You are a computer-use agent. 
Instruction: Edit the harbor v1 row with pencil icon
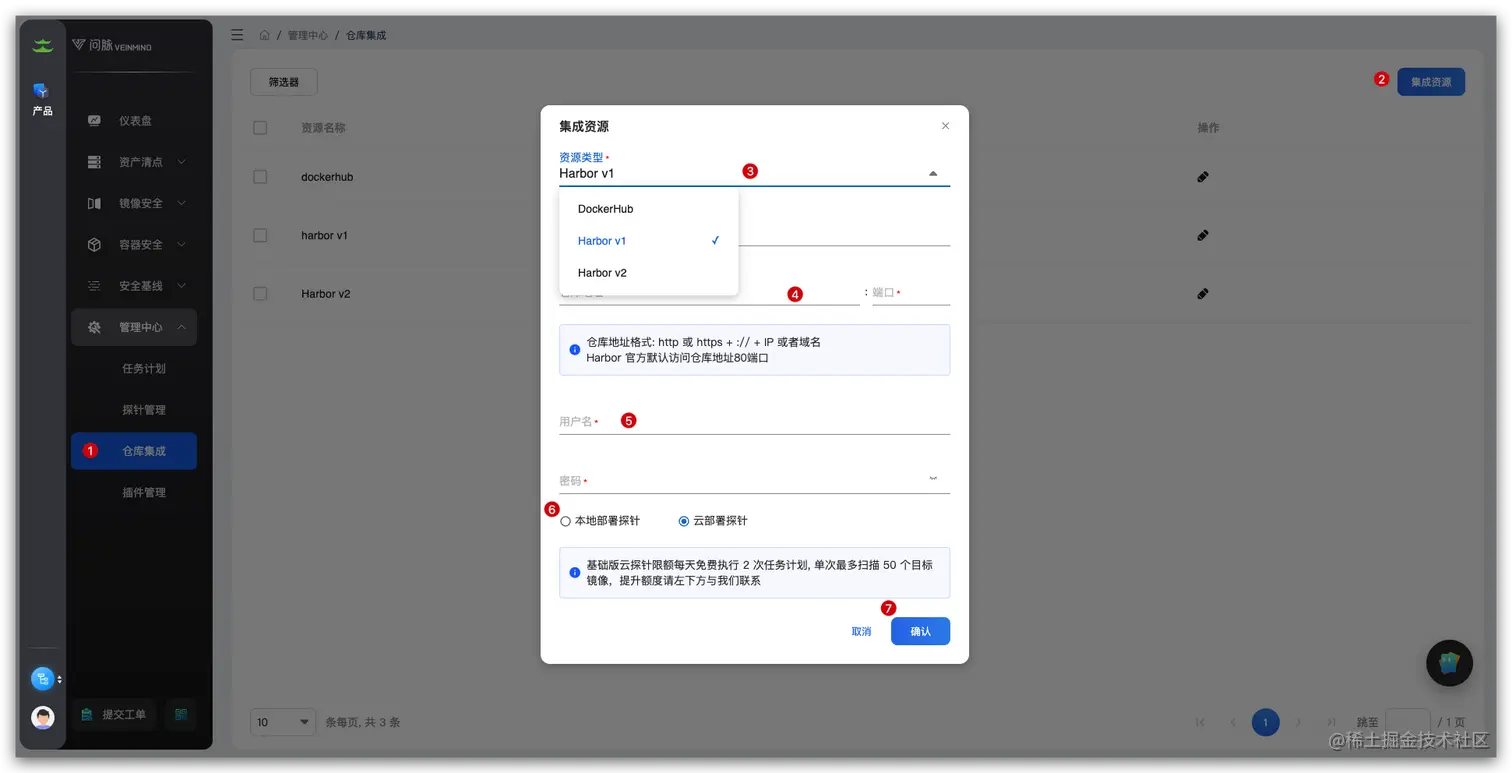click(1203, 236)
